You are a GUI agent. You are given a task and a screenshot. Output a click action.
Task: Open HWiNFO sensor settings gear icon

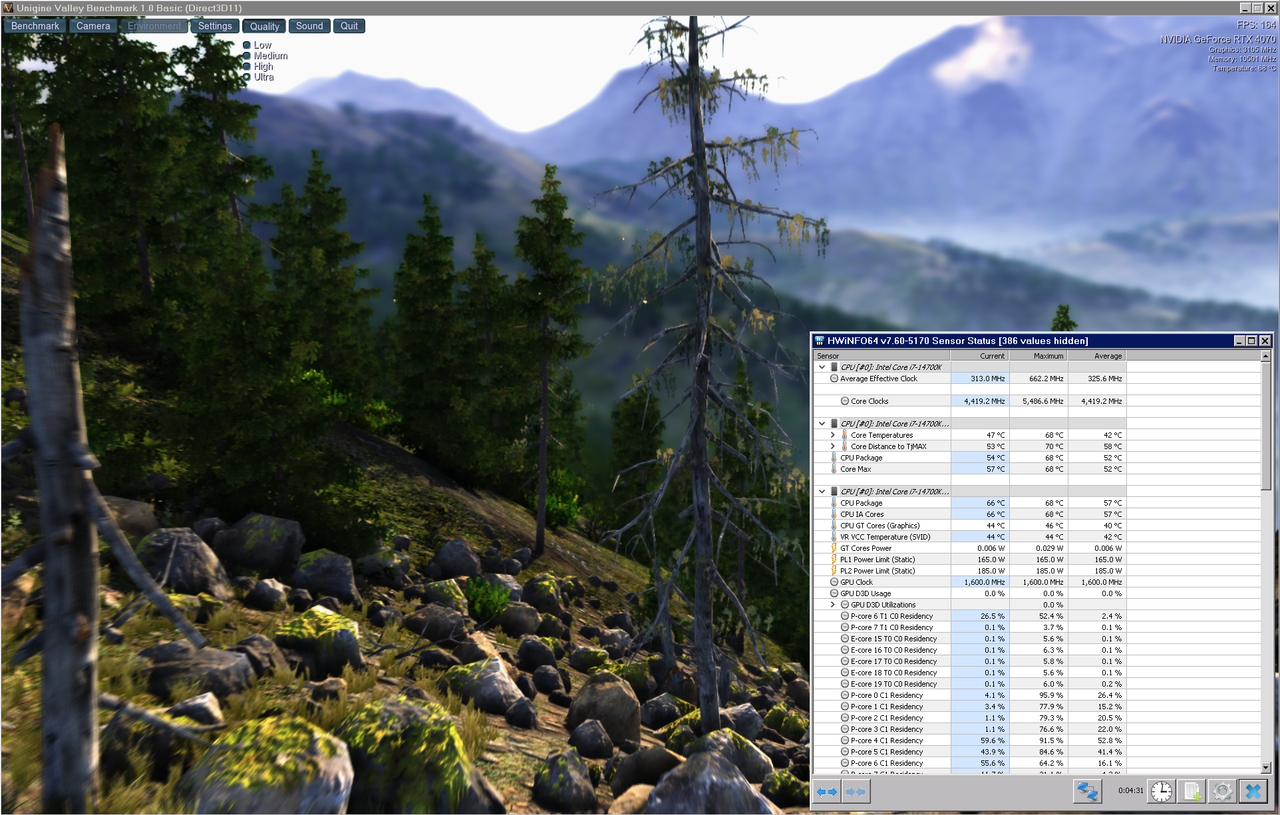coord(1222,791)
